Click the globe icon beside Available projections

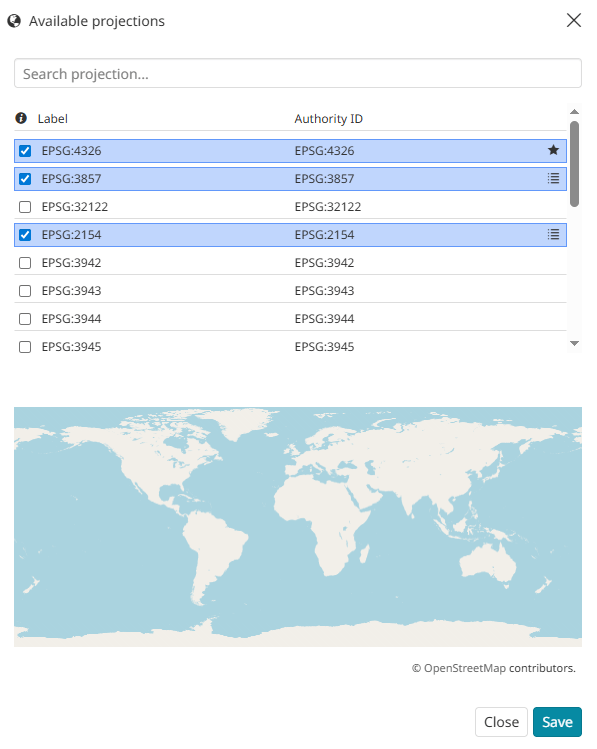pos(14,21)
